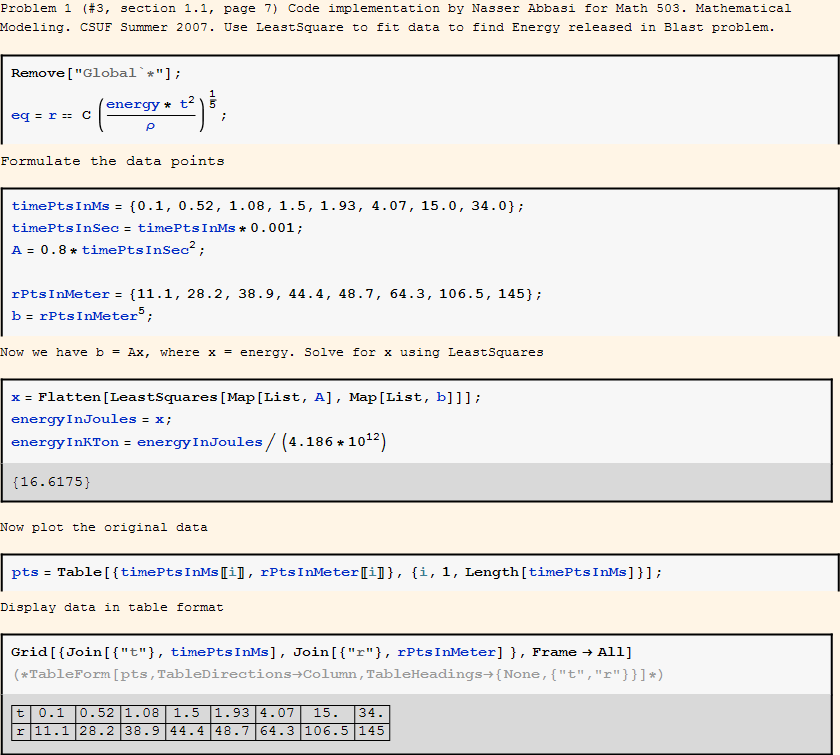The width and height of the screenshot is (840, 755).
Task: Click the commented-out TableForm line
Action: coord(337,674)
